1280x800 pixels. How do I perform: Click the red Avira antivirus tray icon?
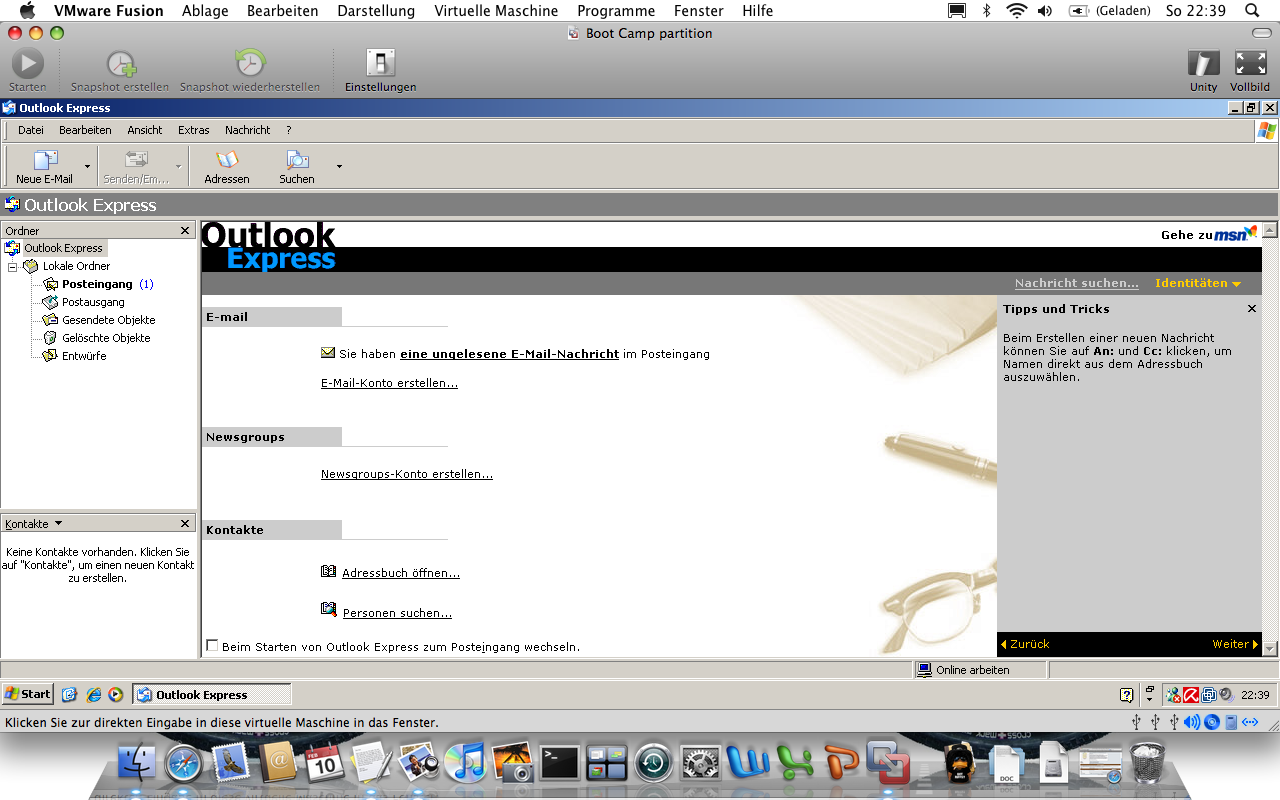tap(1191, 694)
